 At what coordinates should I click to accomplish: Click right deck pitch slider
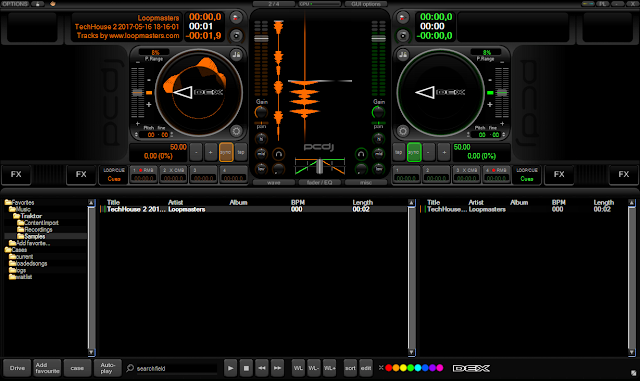tap(502, 93)
